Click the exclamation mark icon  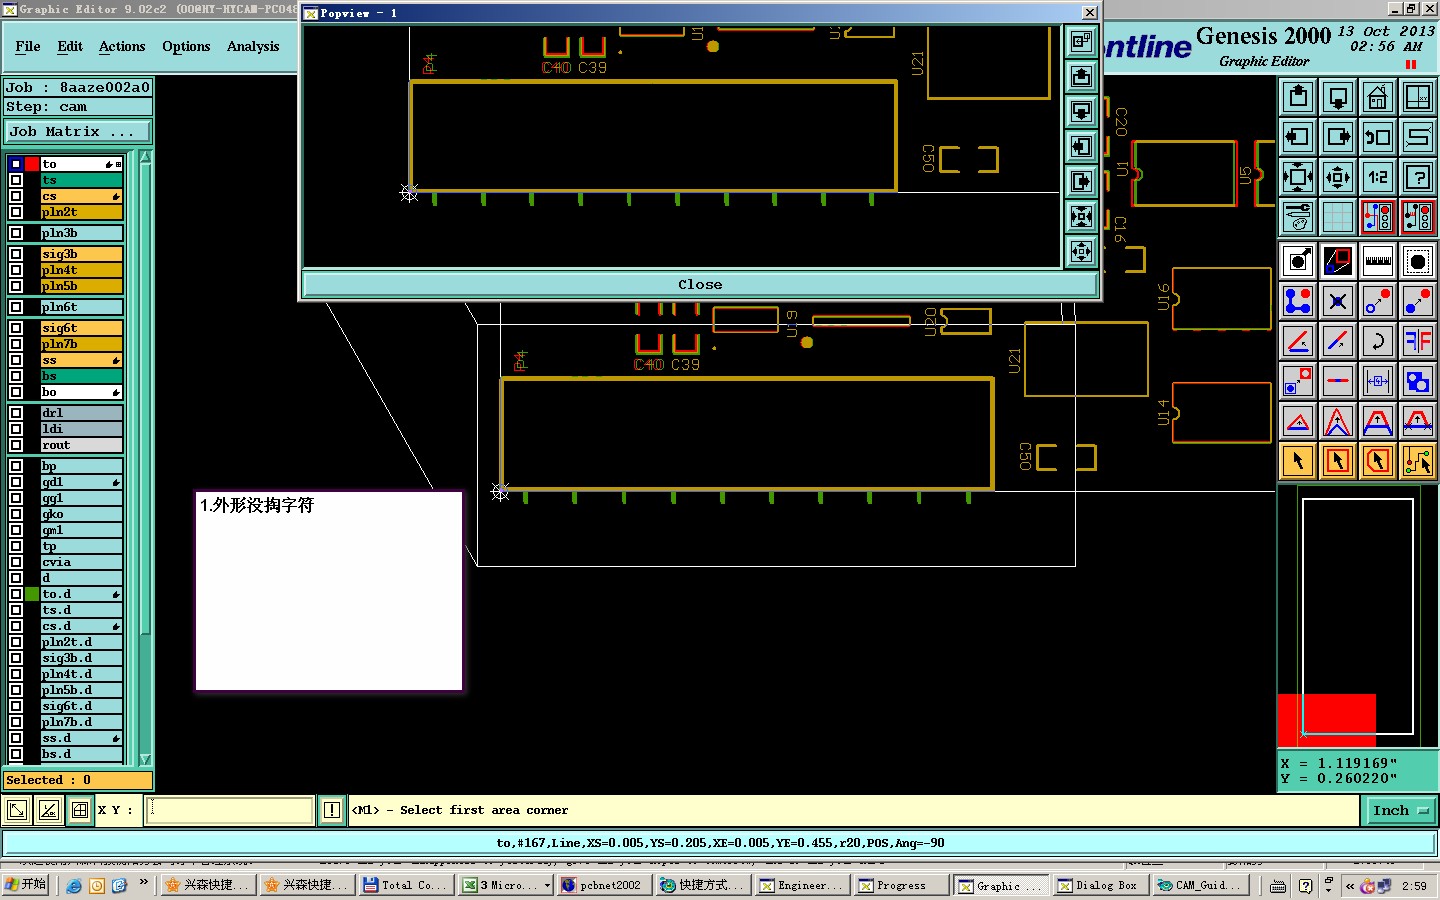click(x=332, y=810)
